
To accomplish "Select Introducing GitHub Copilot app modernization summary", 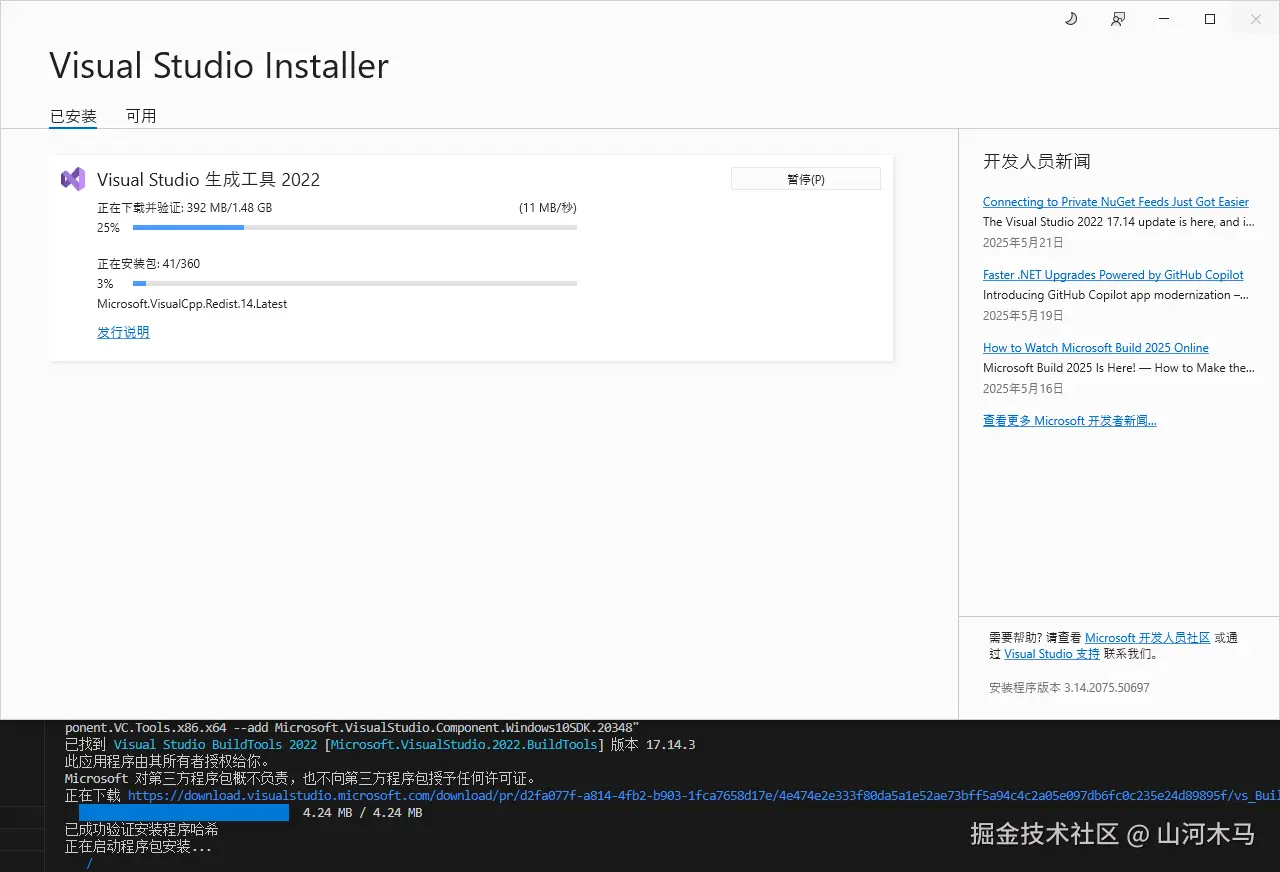I will [x=1116, y=295].
